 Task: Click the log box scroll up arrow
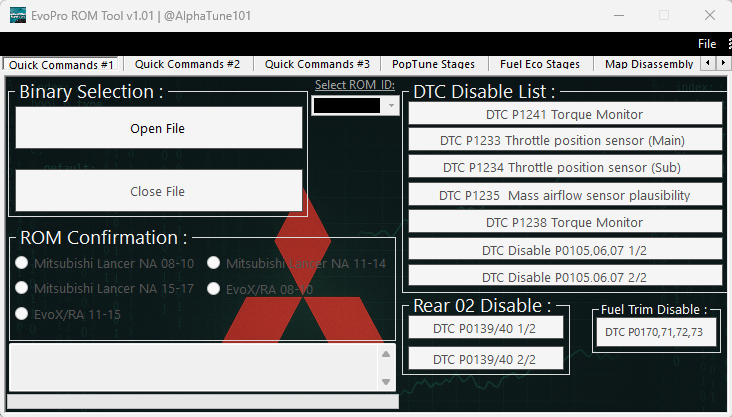386,354
